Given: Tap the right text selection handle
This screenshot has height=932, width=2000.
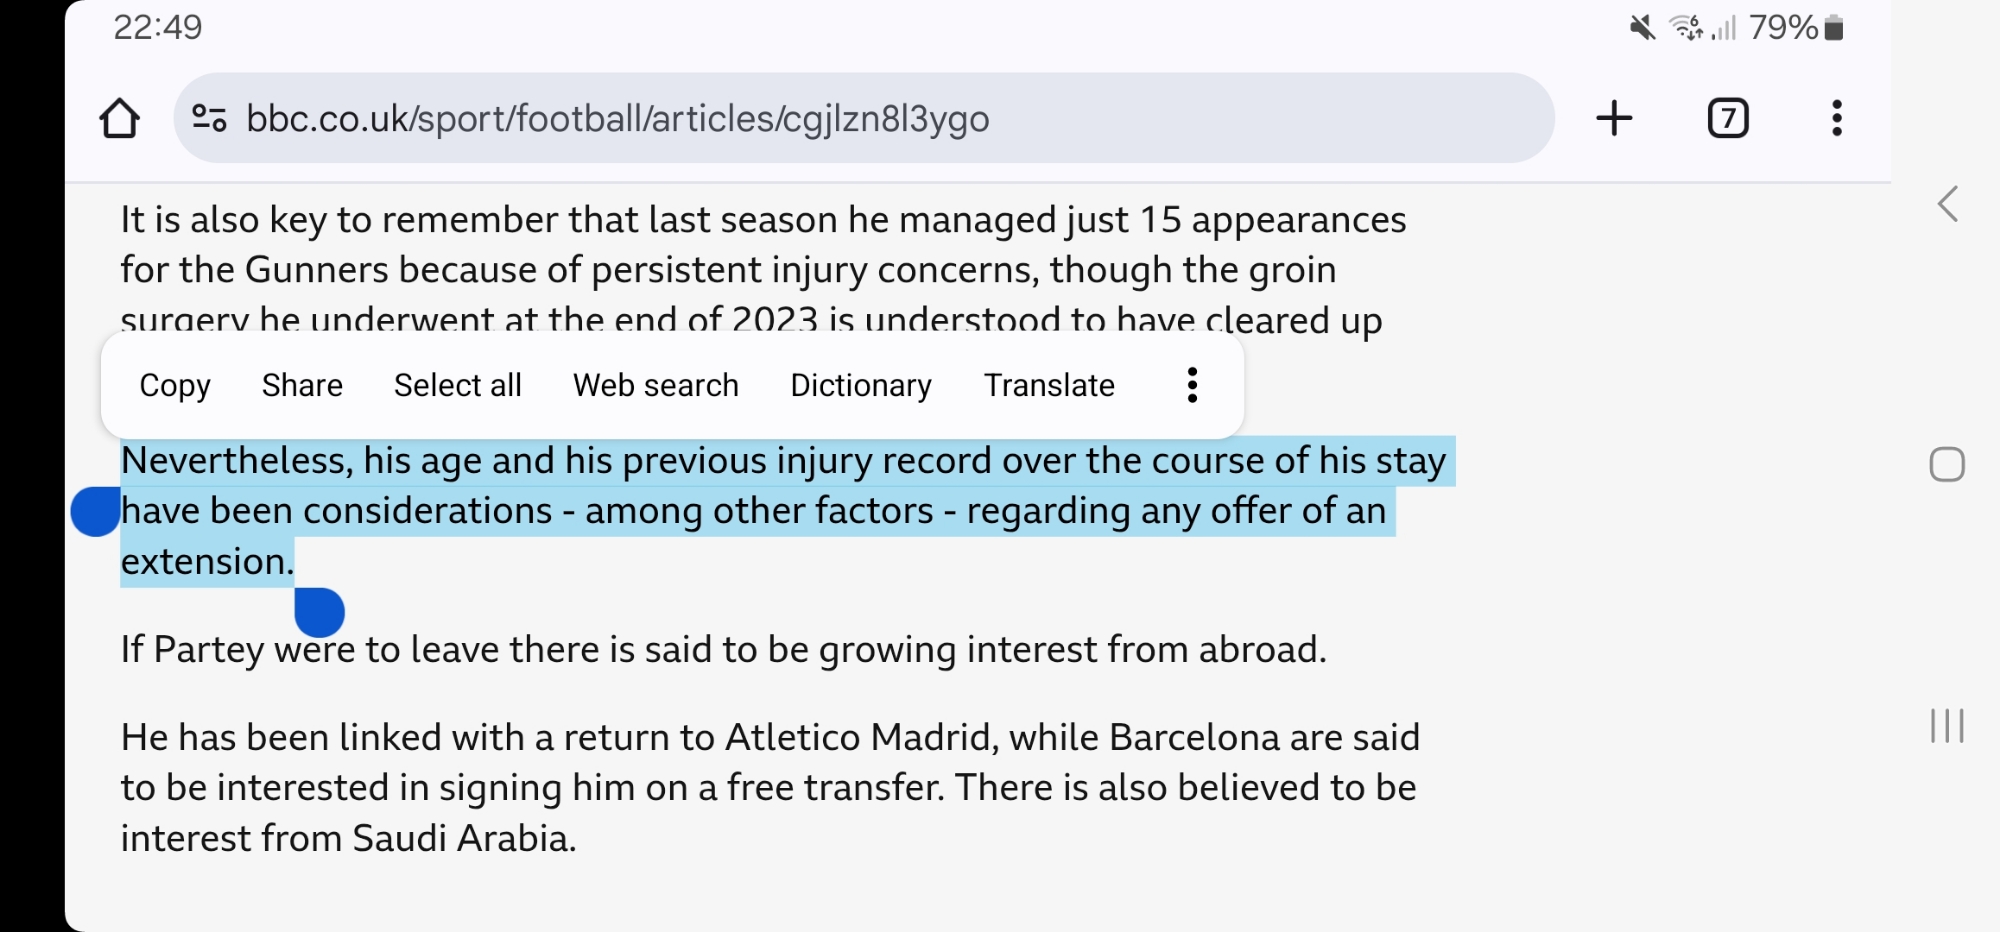Looking at the screenshot, I should tap(320, 612).
